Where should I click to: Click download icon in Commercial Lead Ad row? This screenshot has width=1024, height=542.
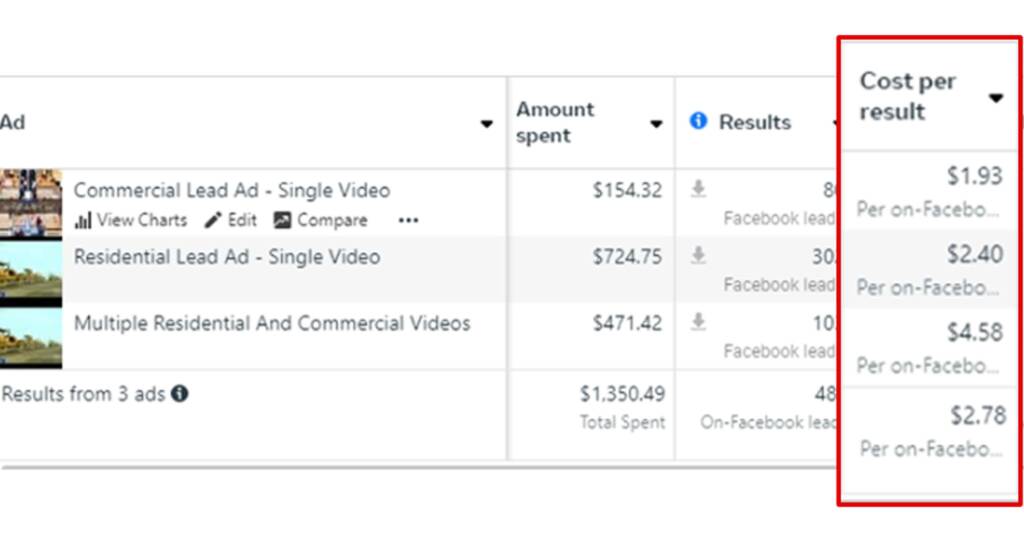click(x=698, y=189)
